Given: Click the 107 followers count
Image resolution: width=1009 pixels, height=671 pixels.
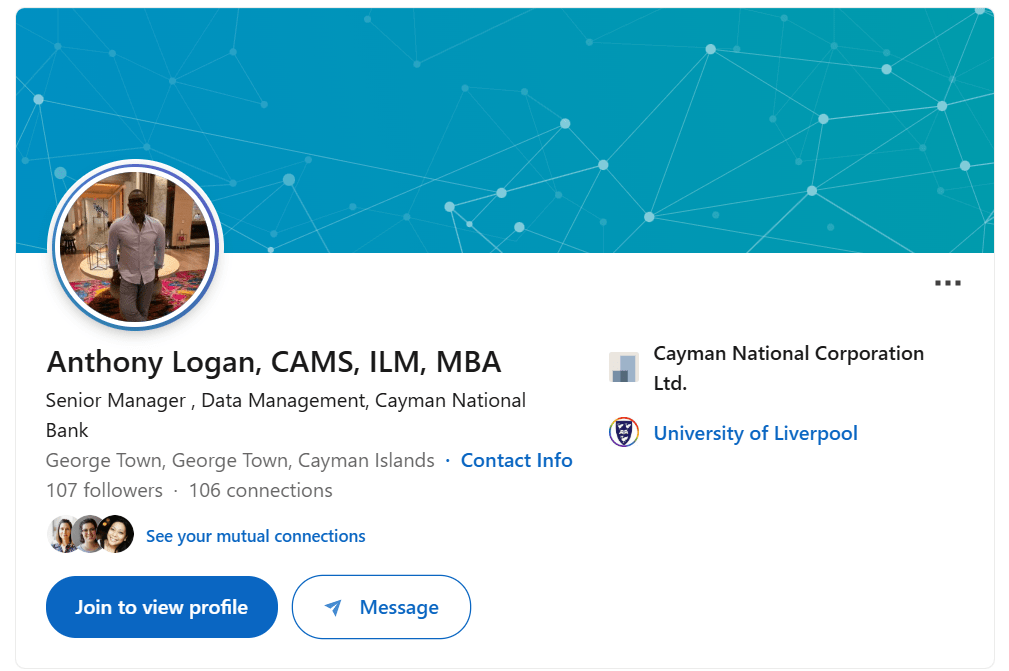Looking at the screenshot, I should tap(104, 491).
